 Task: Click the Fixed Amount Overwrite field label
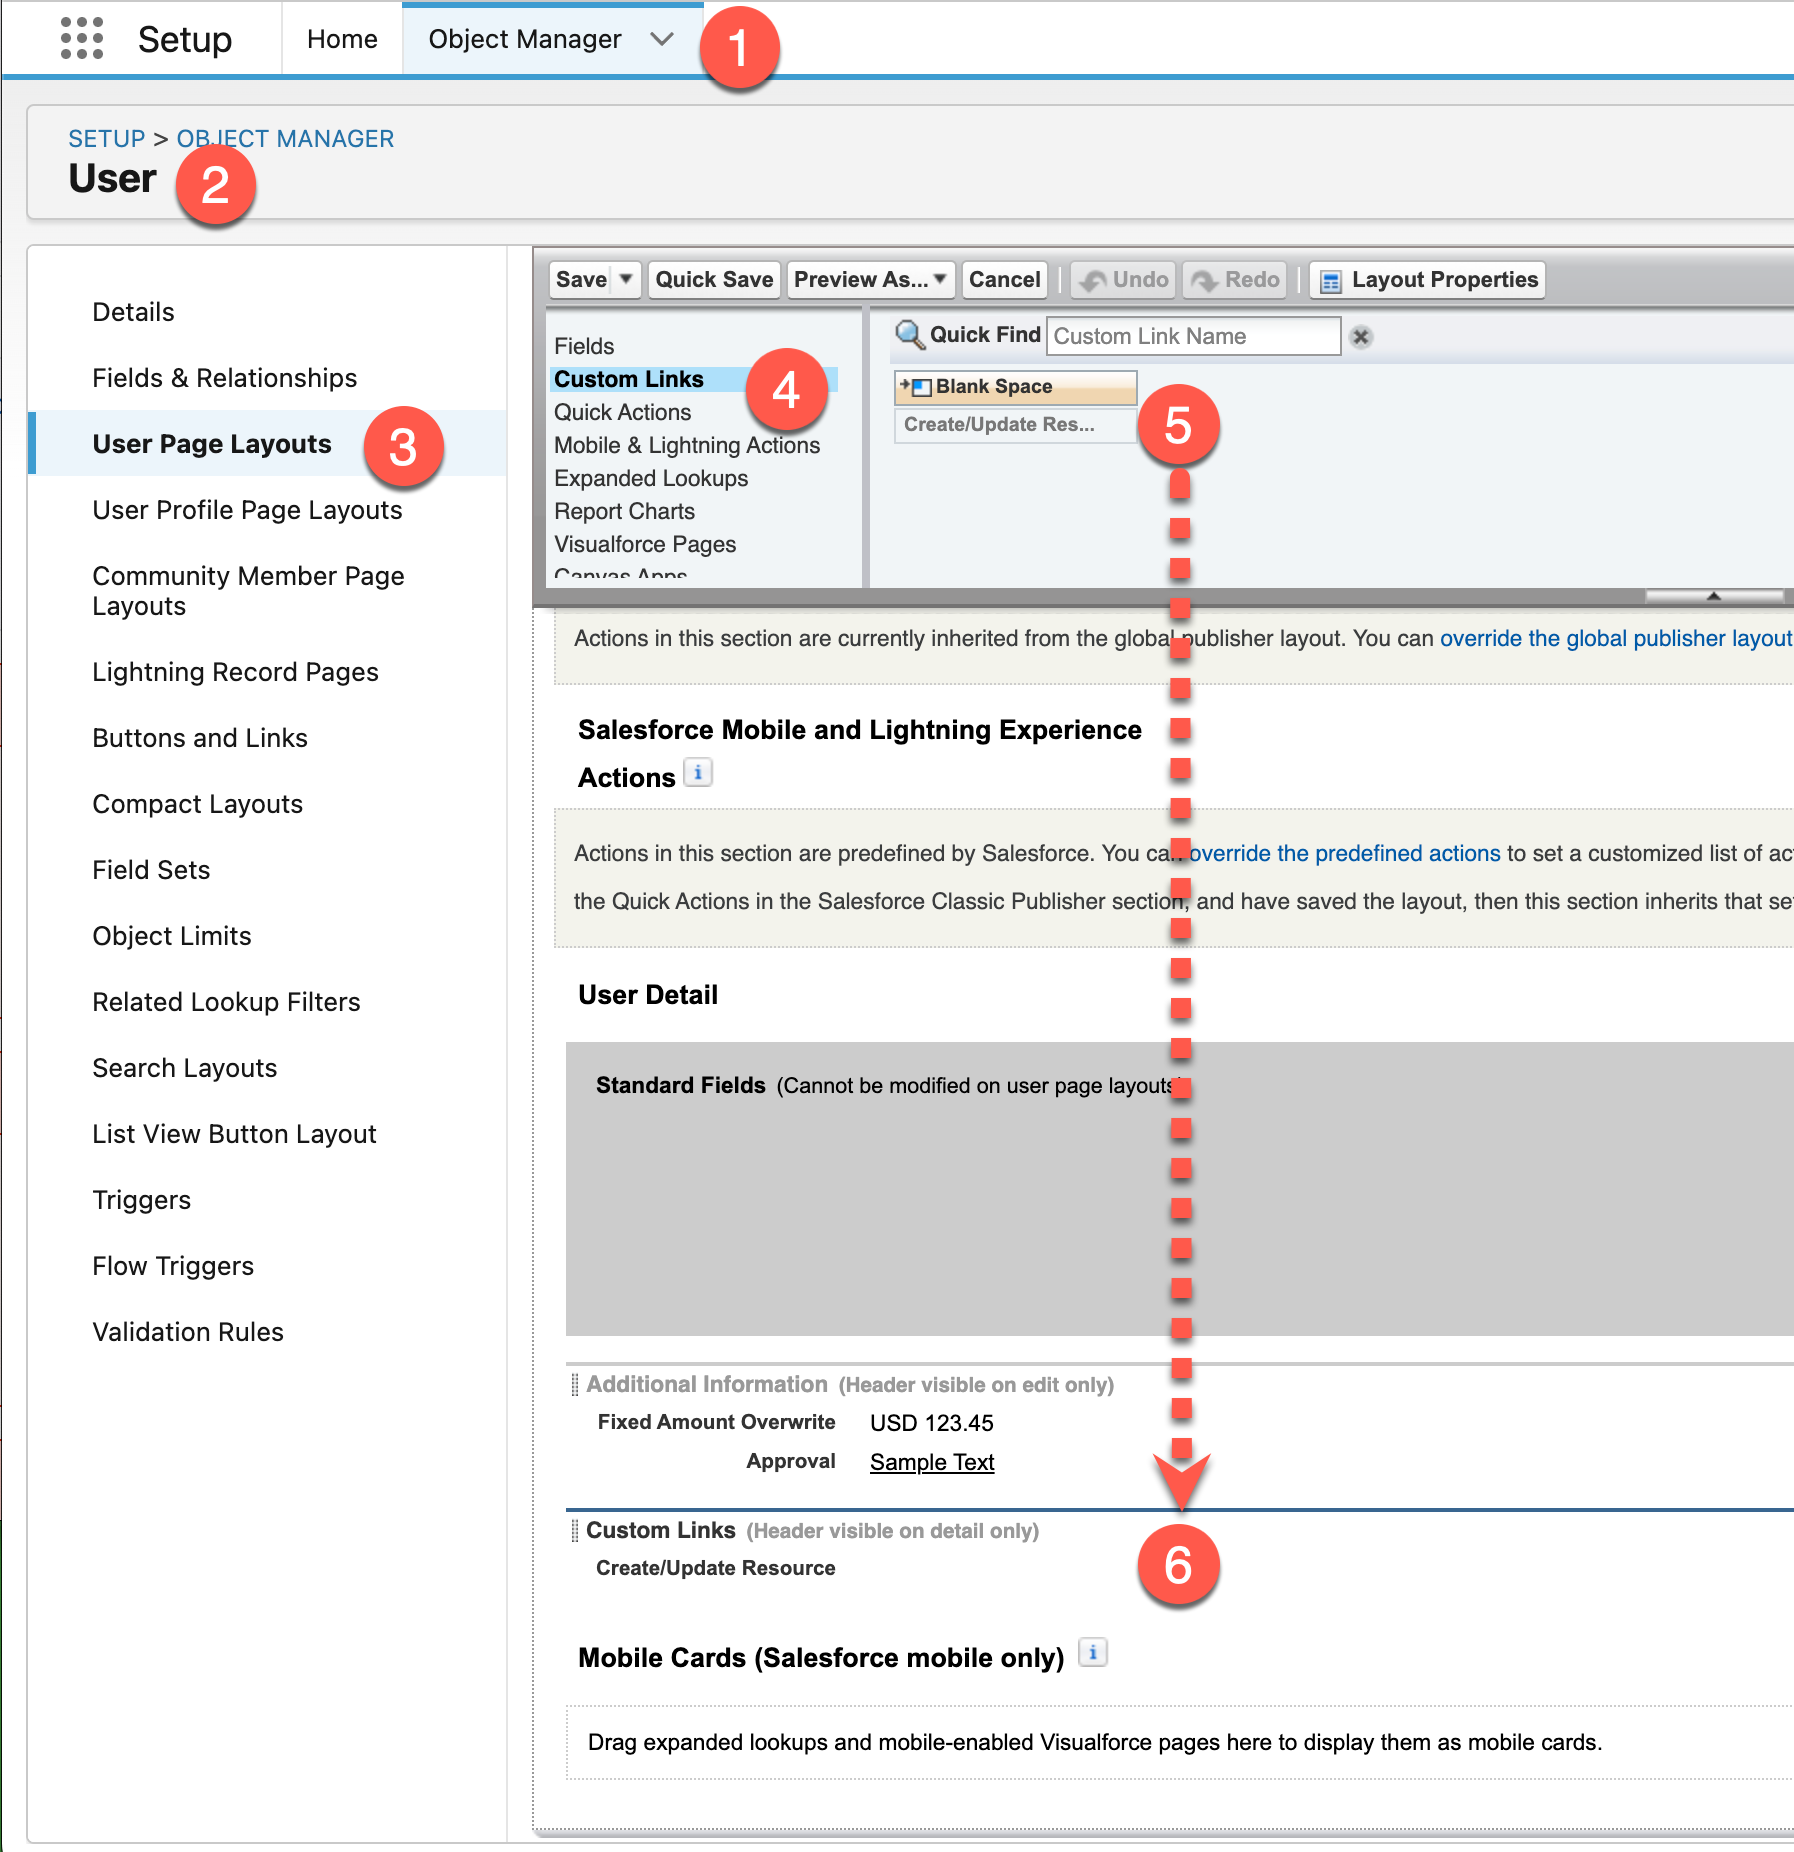pos(716,1422)
